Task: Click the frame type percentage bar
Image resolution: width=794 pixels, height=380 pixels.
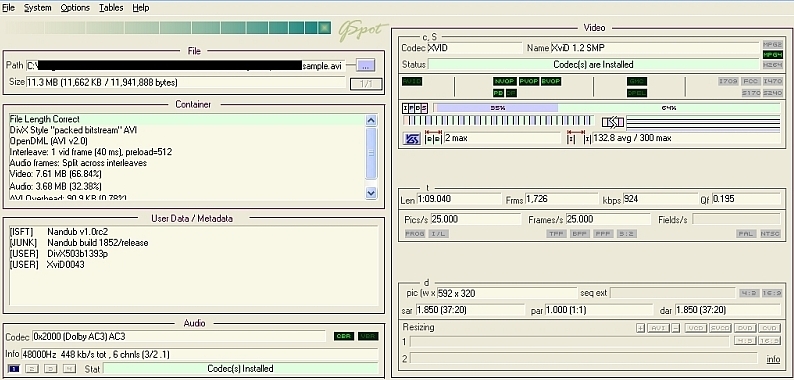Action: 607,108
